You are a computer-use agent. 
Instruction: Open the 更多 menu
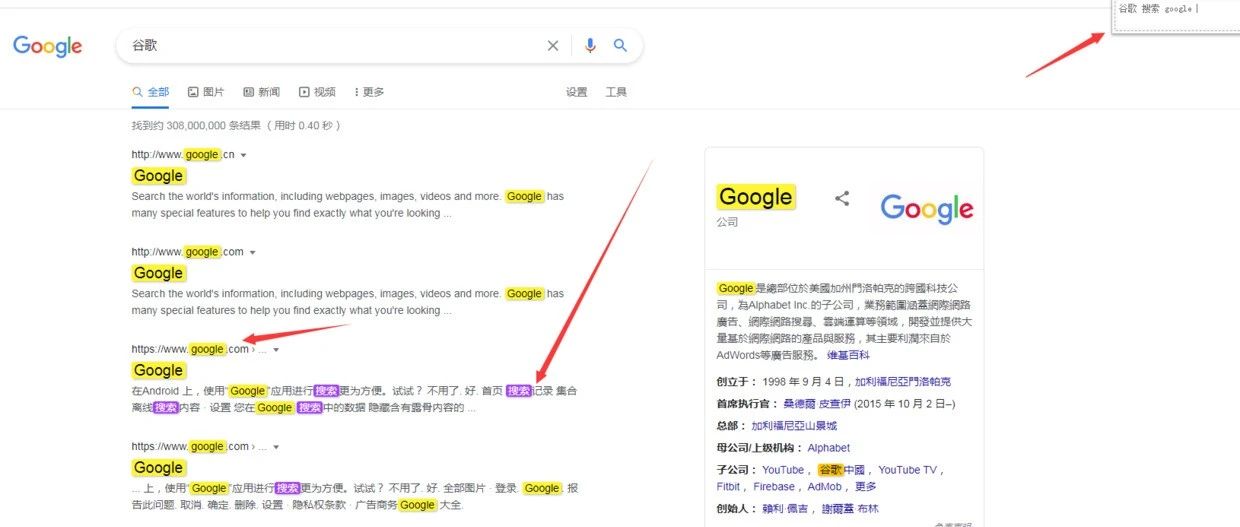point(369,92)
